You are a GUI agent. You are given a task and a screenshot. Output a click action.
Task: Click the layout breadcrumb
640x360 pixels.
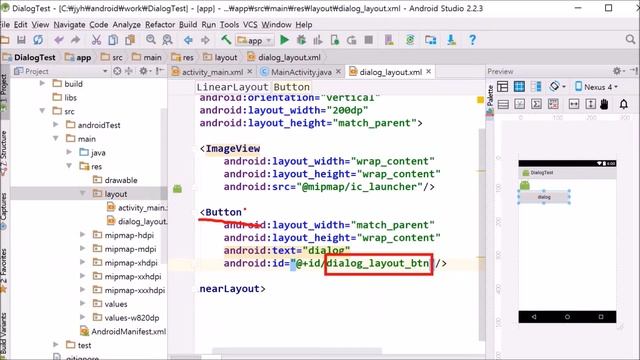tap(220, 58)
